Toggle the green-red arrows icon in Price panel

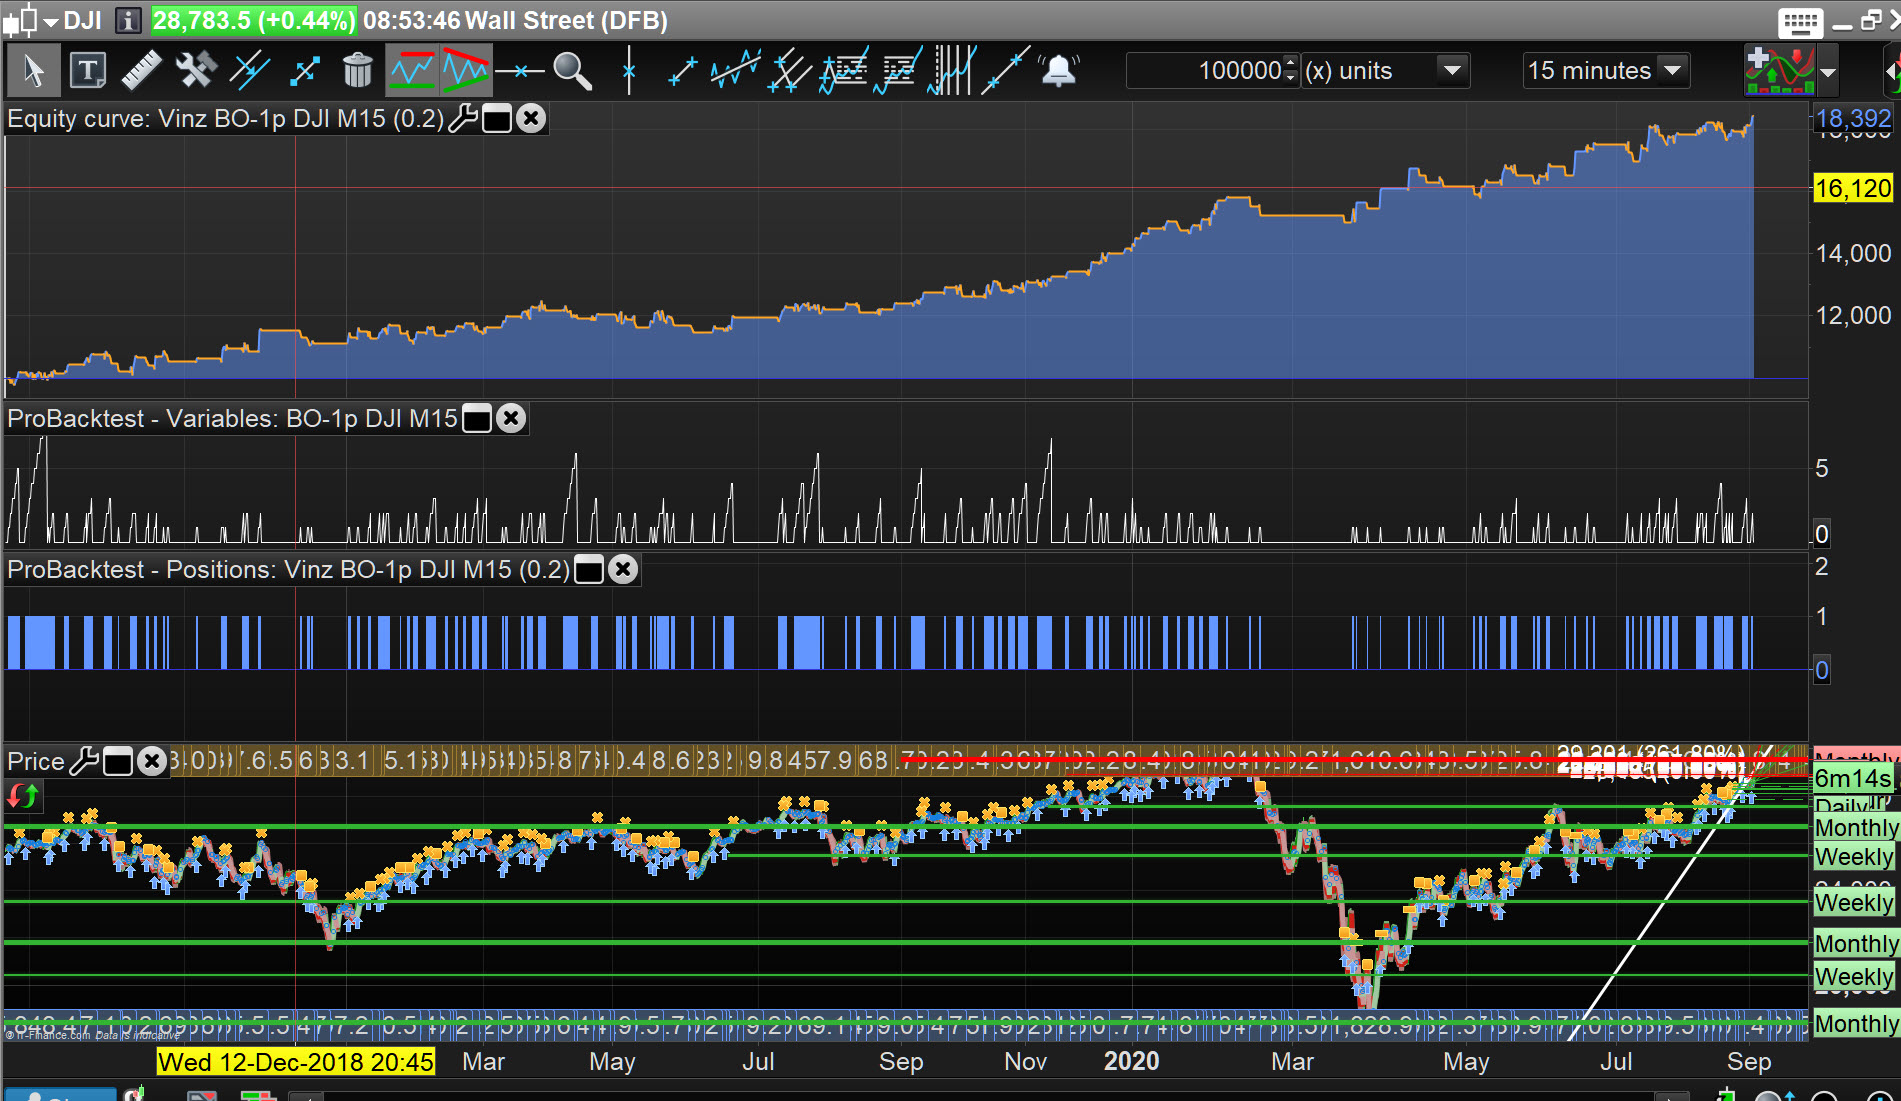23,796
